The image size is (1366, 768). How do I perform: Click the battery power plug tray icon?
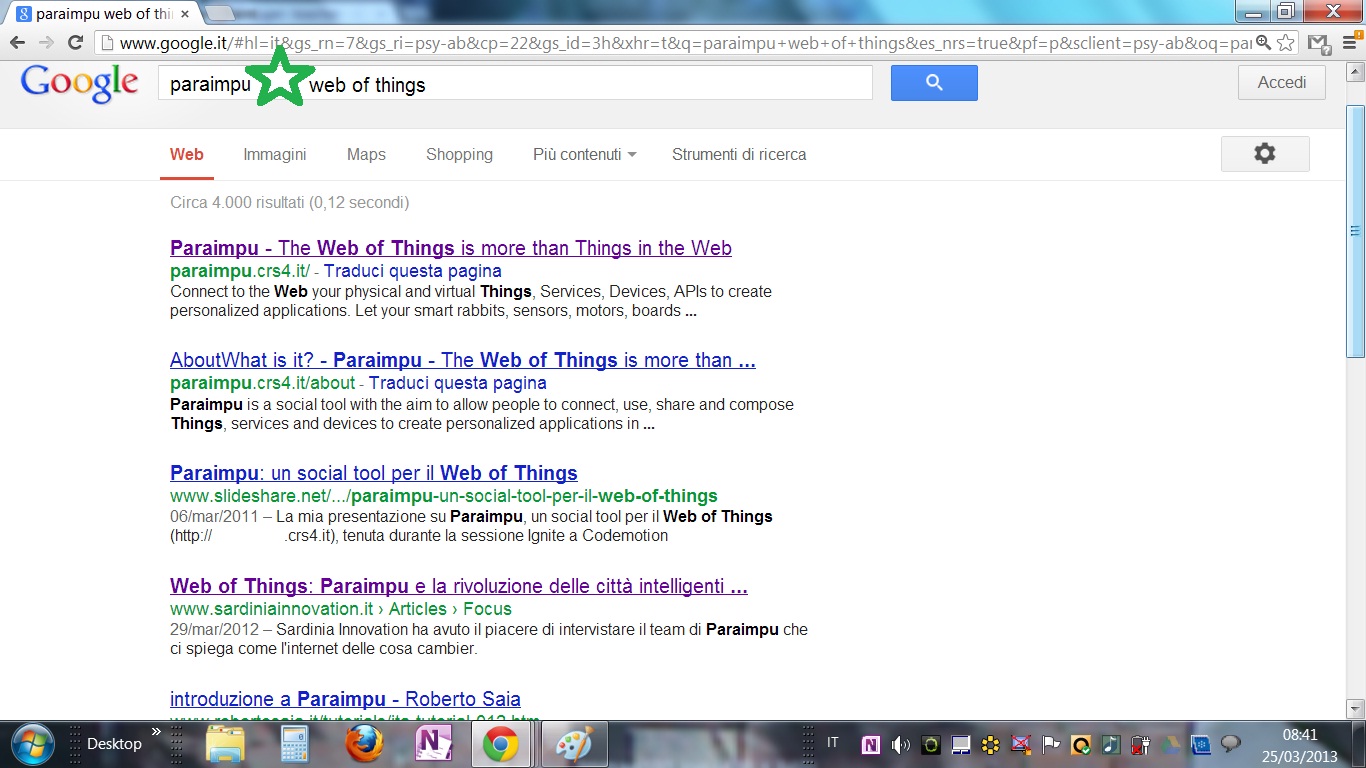(x=1140, y=744)
